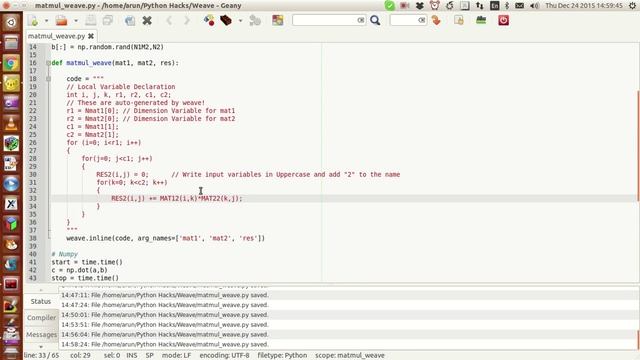This screenshot has width=640, height=360.
Task: Save the current file with the toolbar icon
Action: tap(91, 20)
